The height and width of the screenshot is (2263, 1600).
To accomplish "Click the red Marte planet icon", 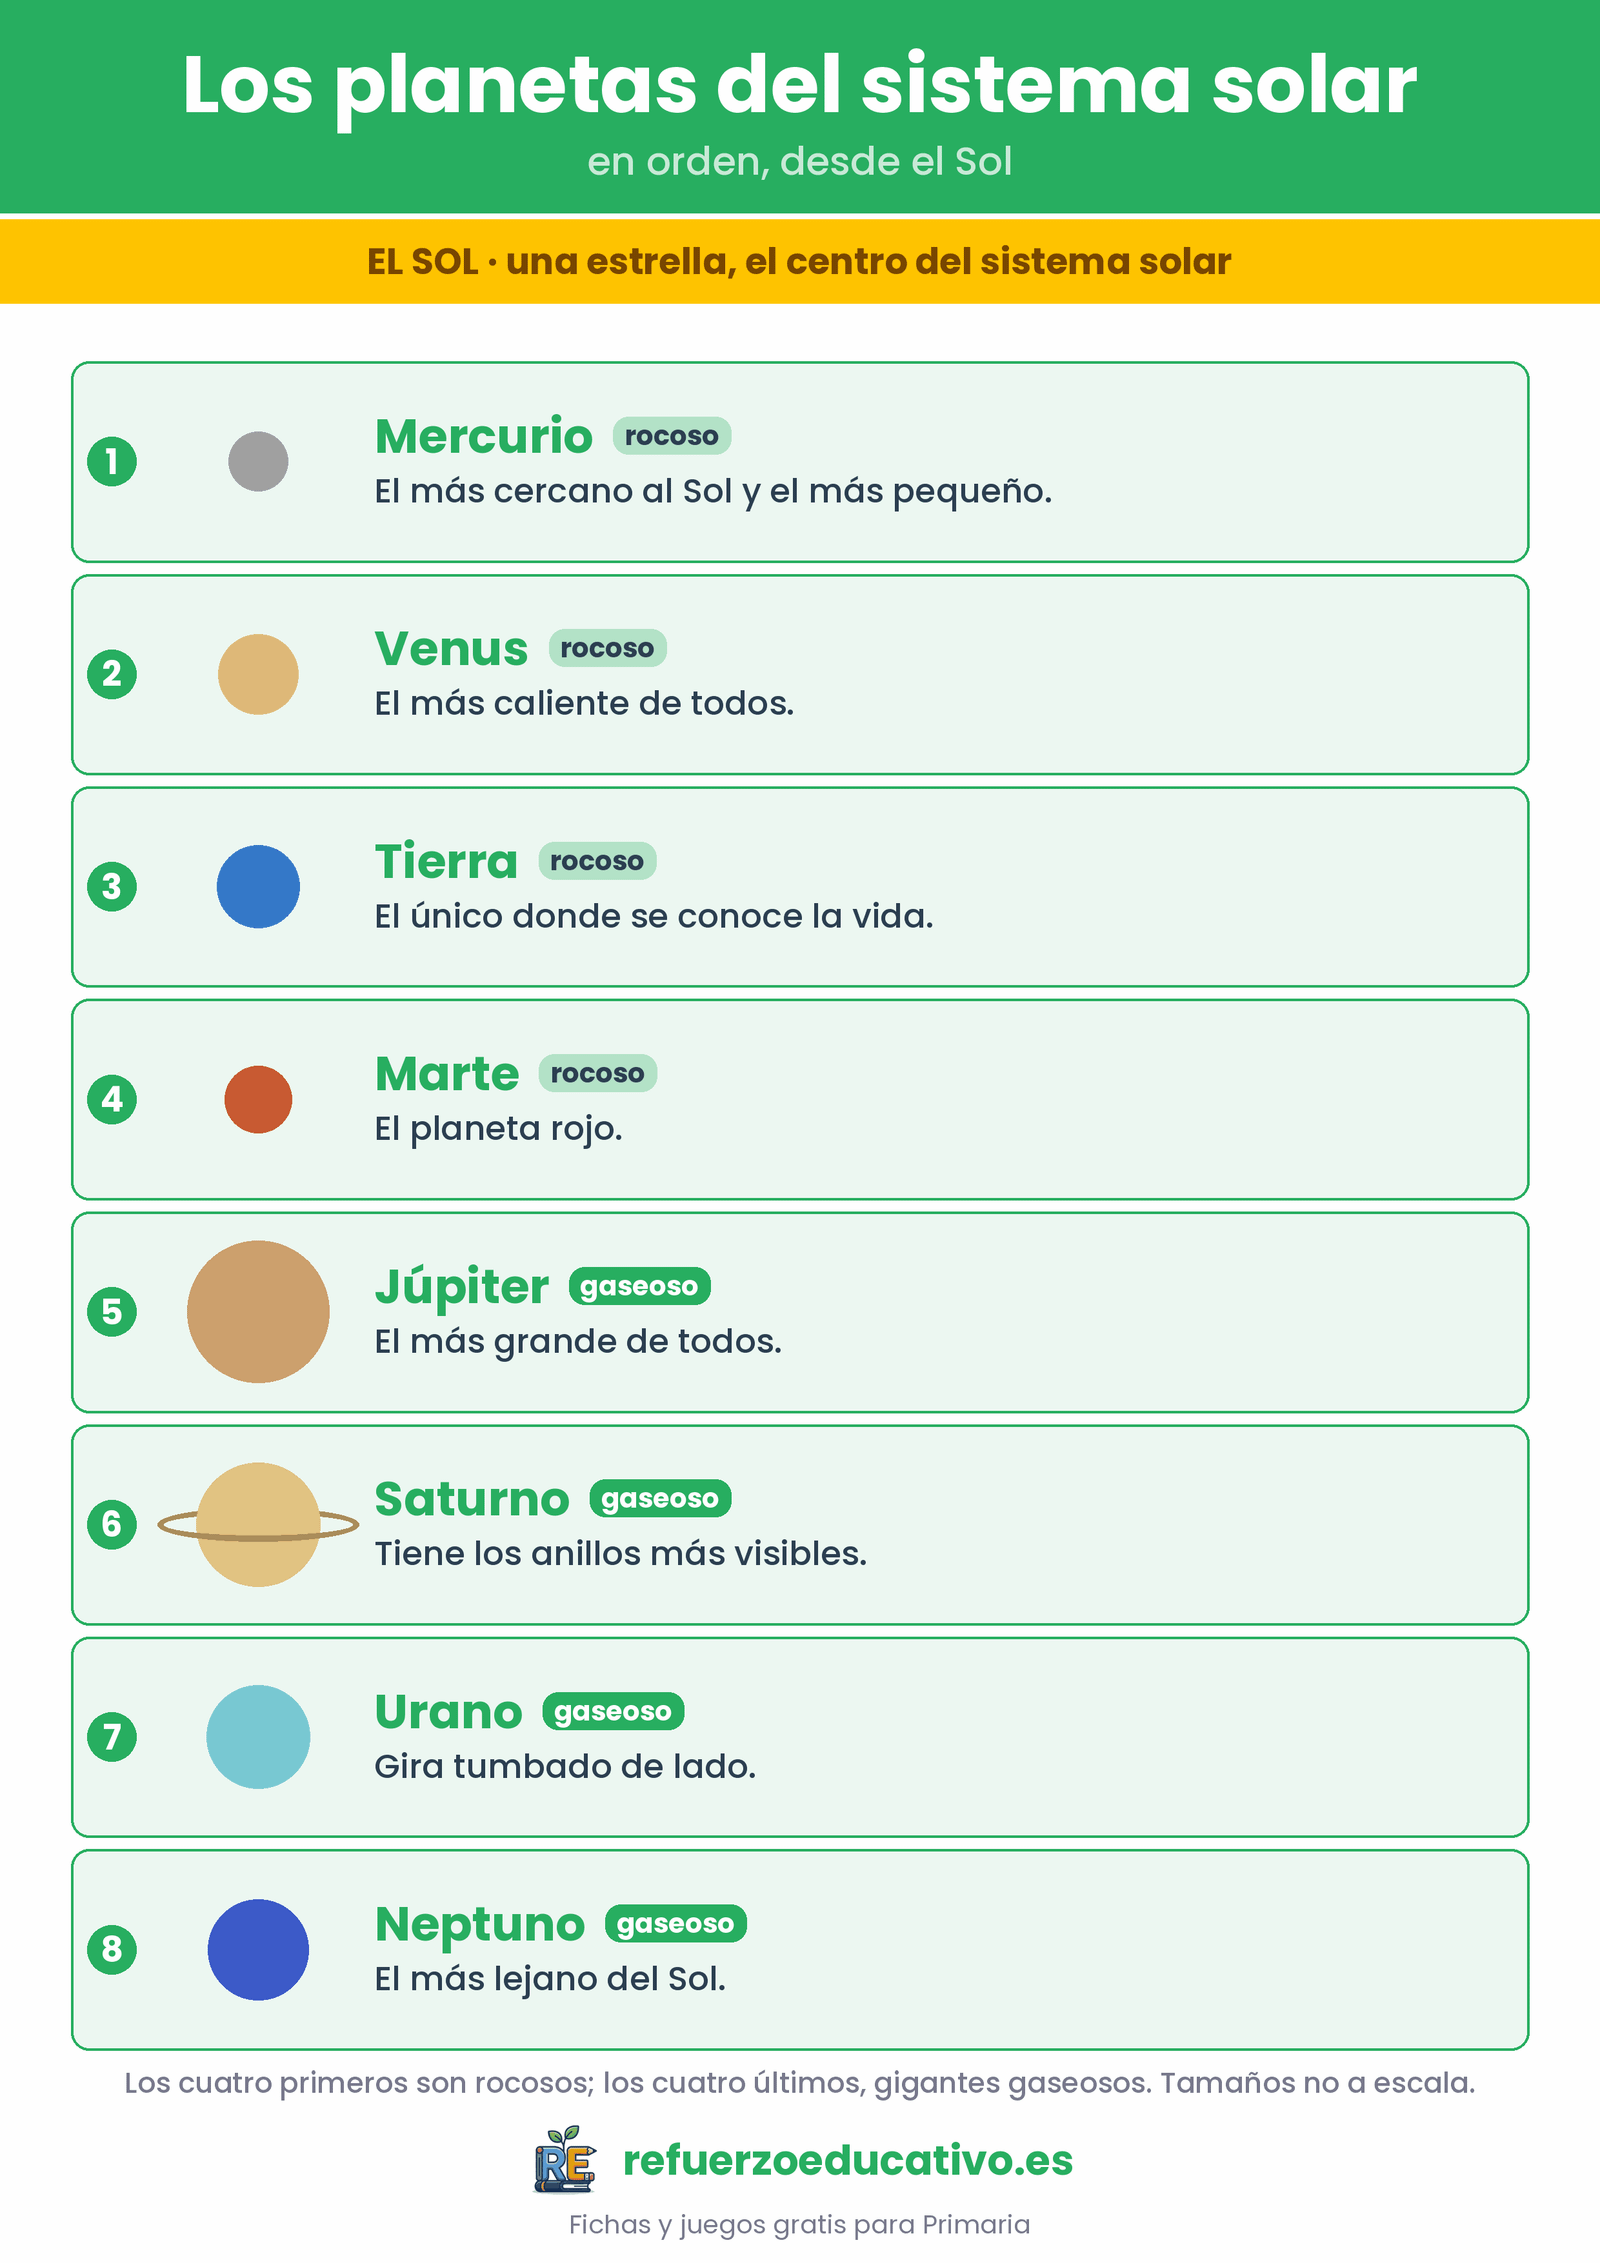I will (x=258, y=1099).
